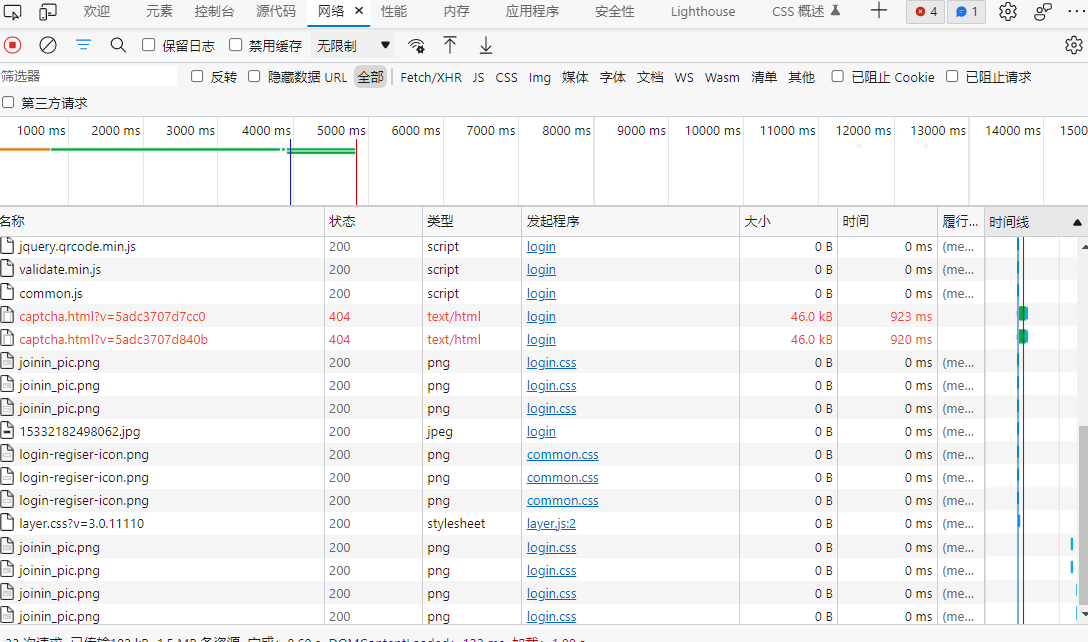Screen dimensions: 1088x642
Task: Open layer.js:2 initiator link
Action: click(551, 523)
